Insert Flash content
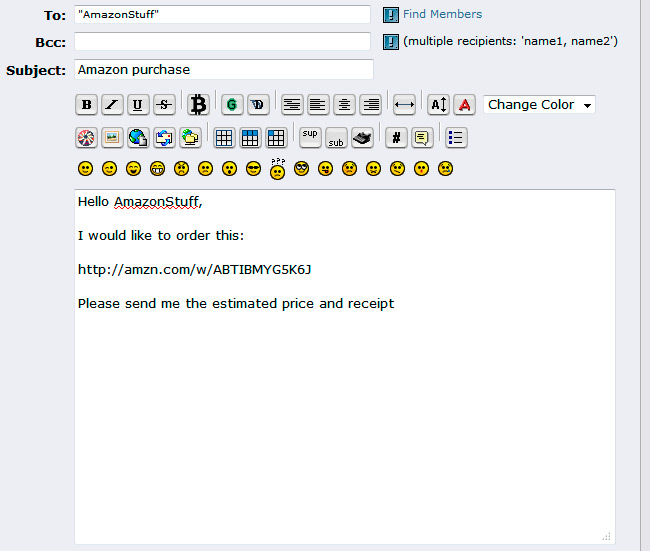 (x=86, y=138)
